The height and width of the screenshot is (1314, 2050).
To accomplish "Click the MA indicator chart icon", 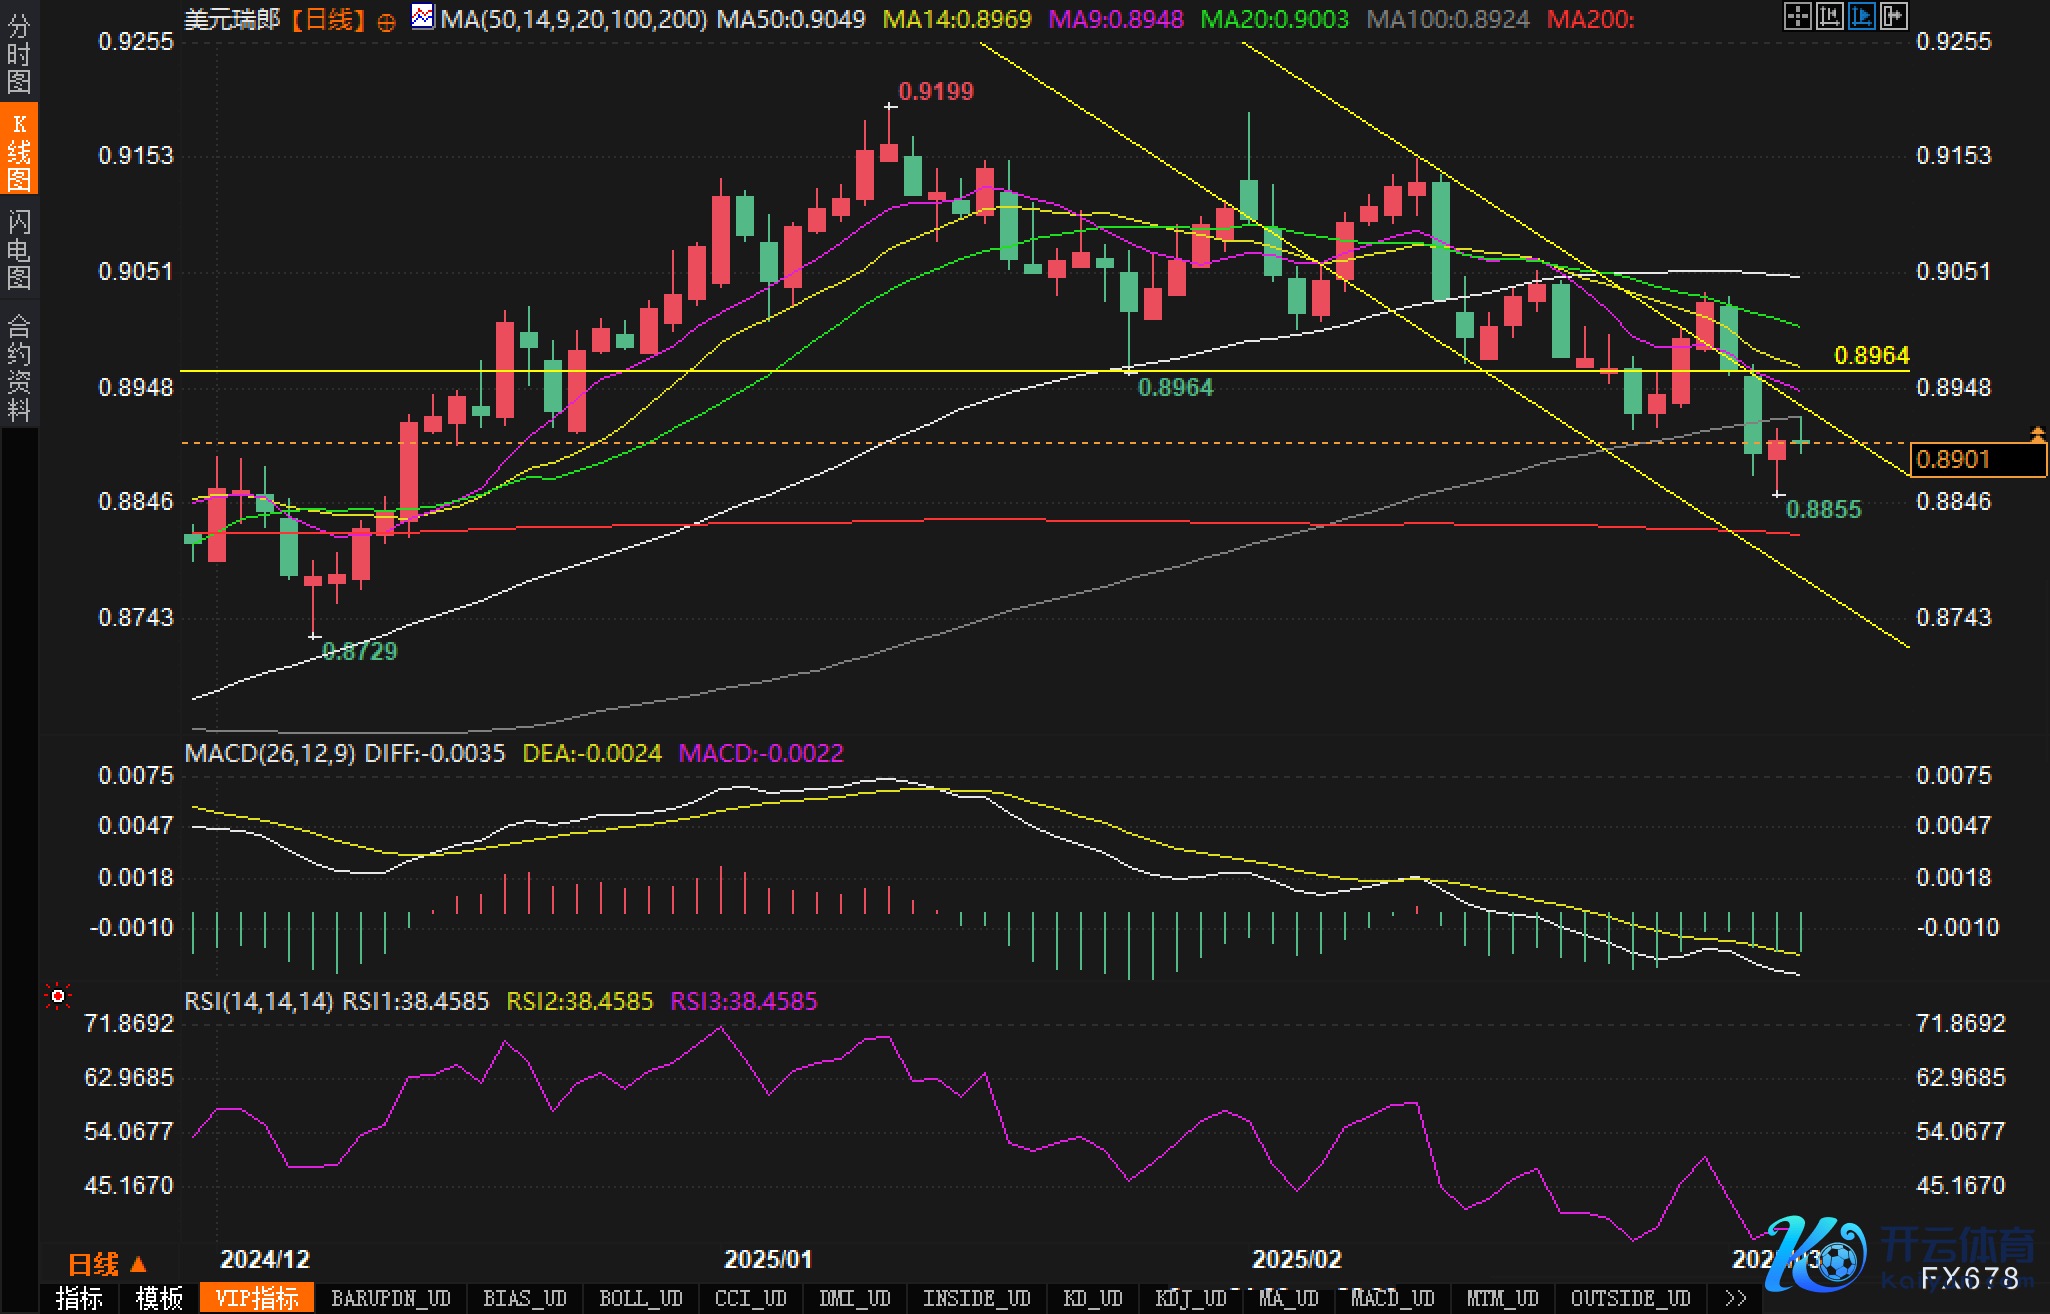I will (x=423, y=17).
